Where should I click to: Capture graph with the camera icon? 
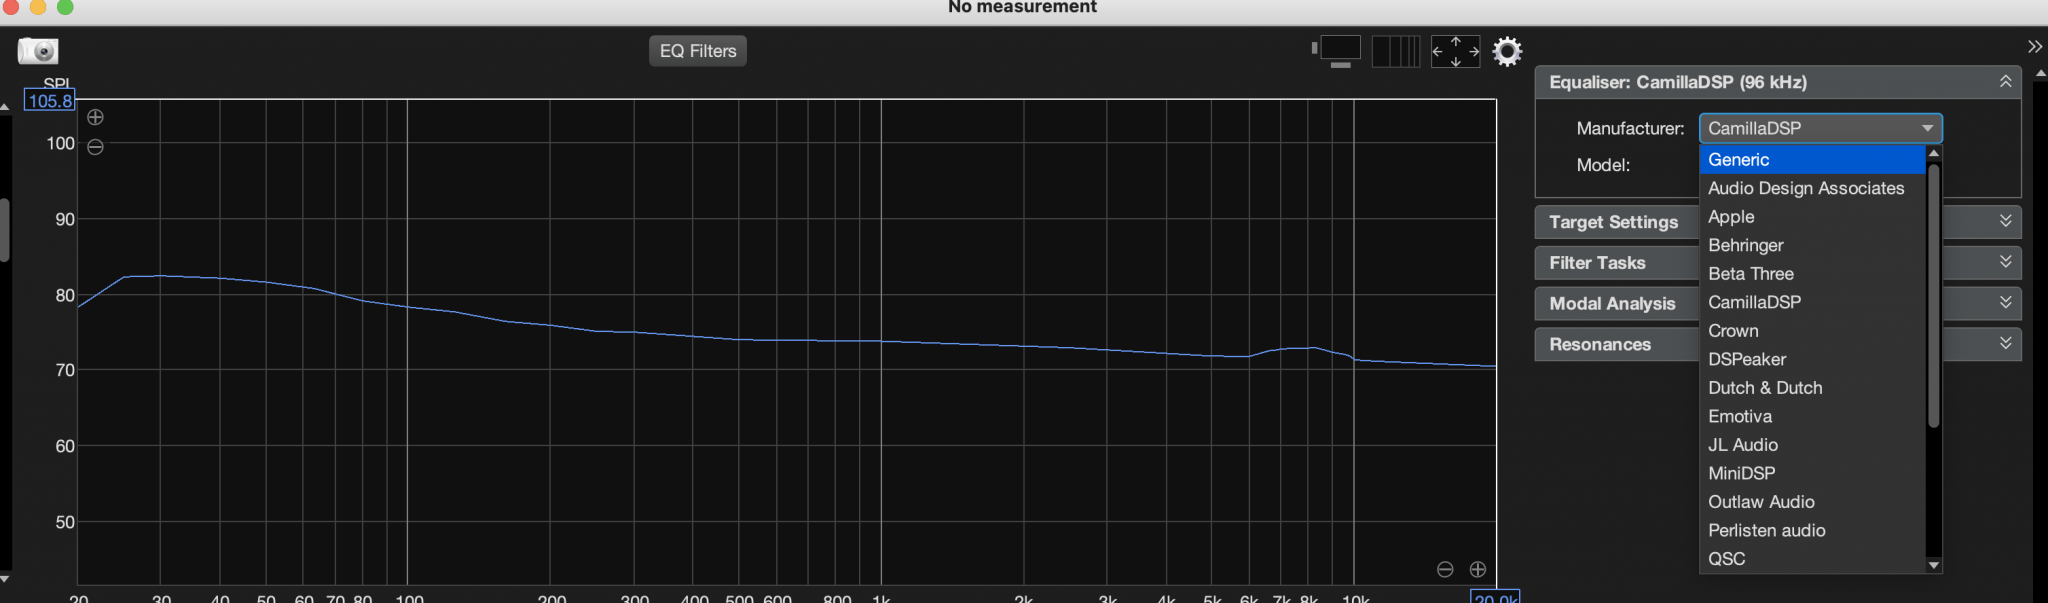(38, 51)
